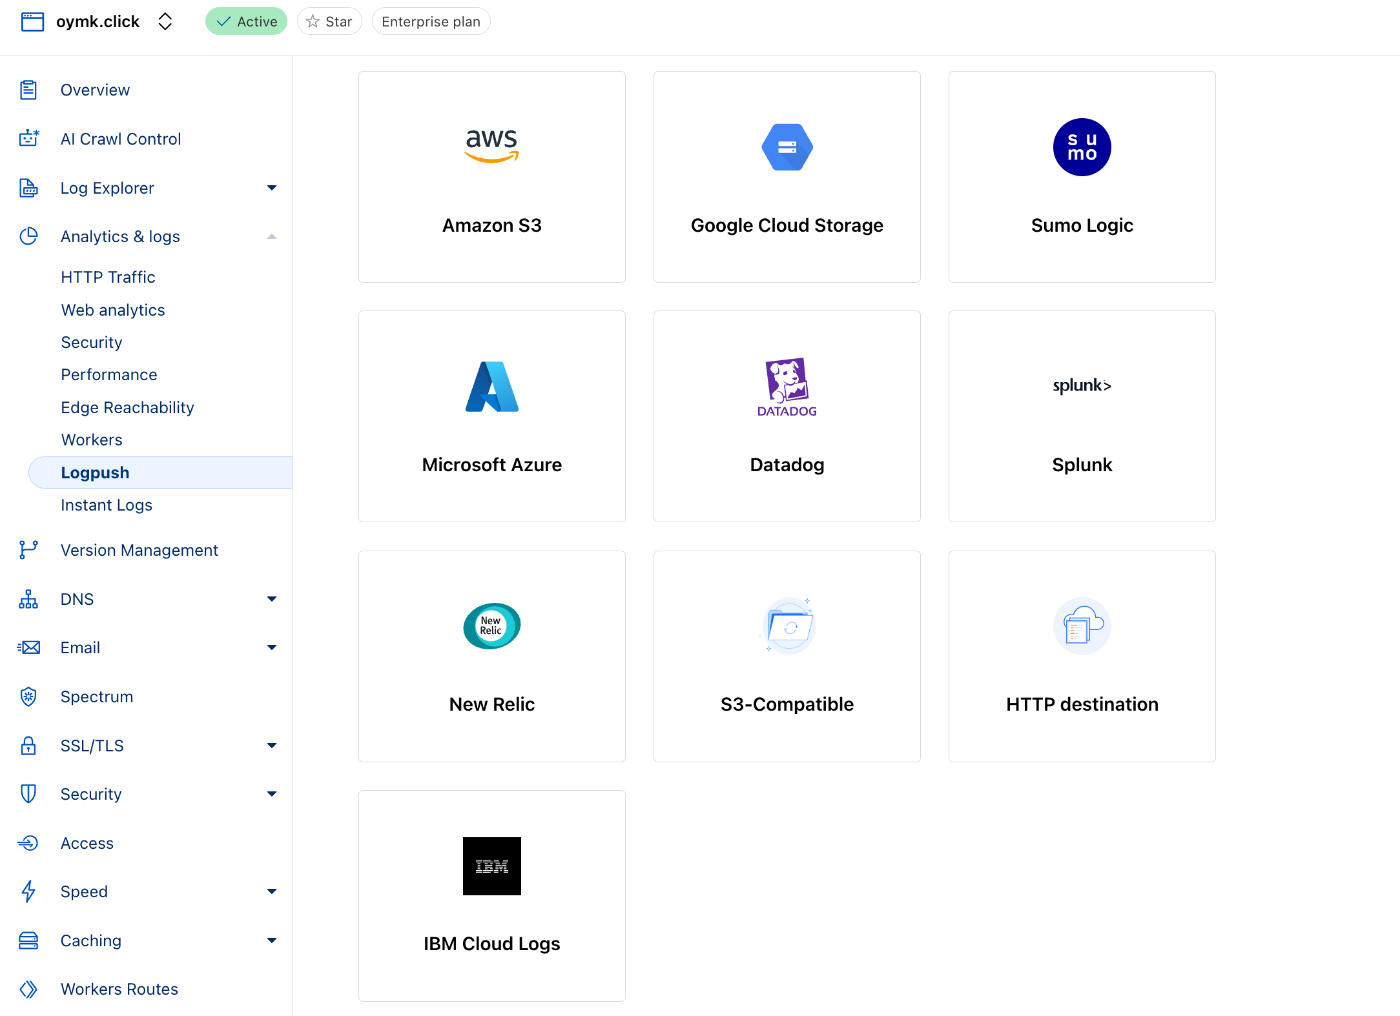This screenshot has height=1016, width=1400.
Task: Click the Access arrow icon
Action: [29, 843]
